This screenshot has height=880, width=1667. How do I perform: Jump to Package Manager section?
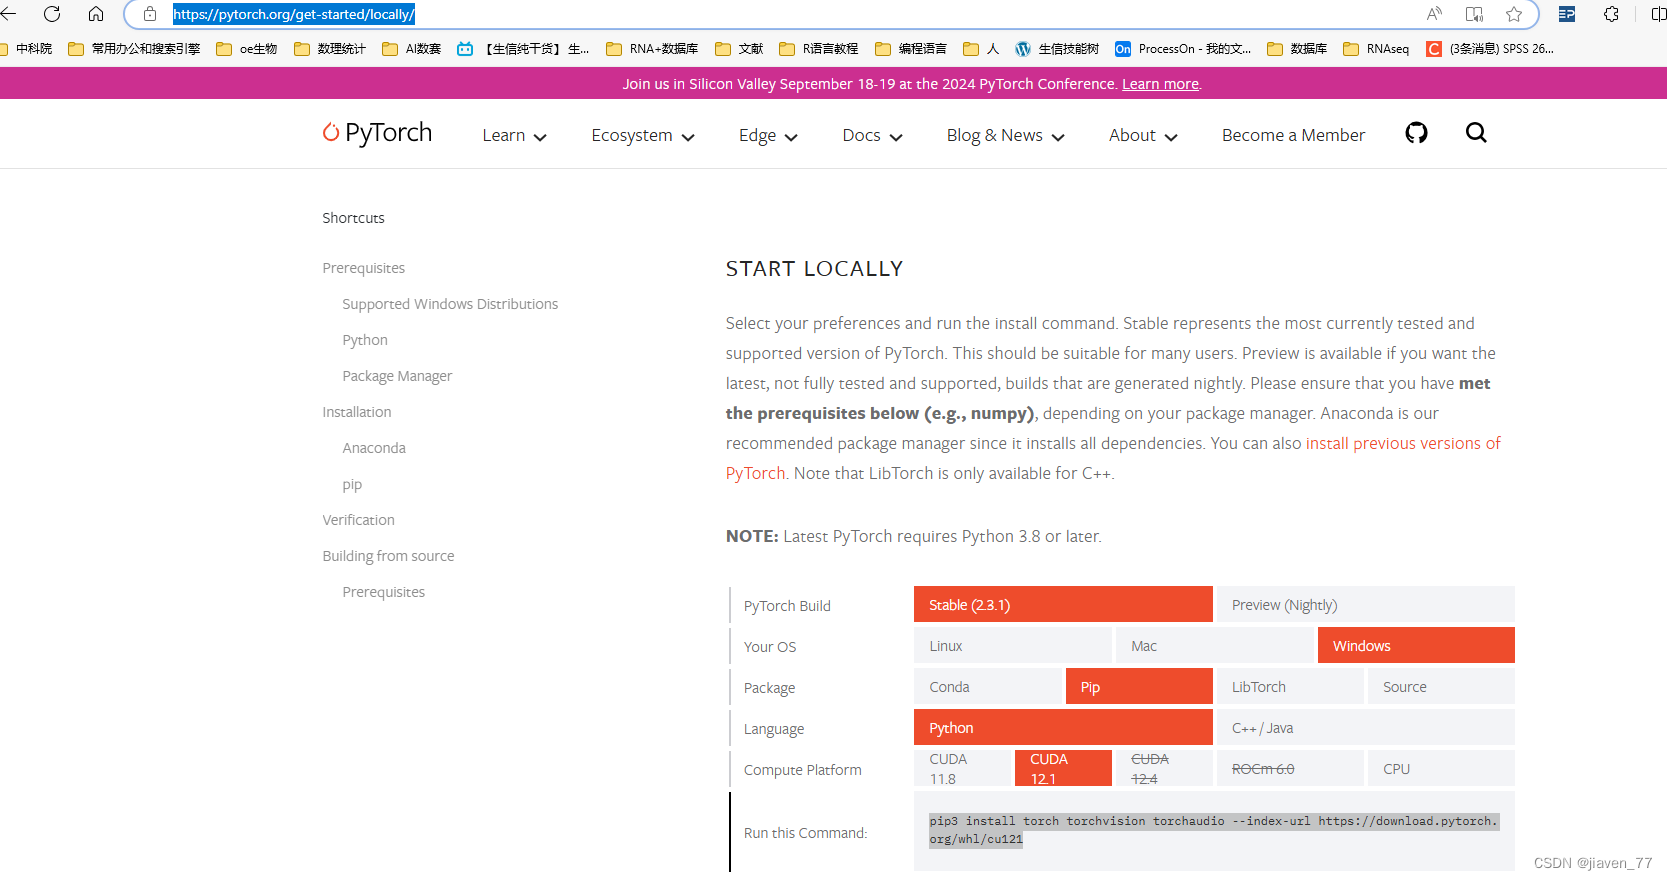[397, 376]
